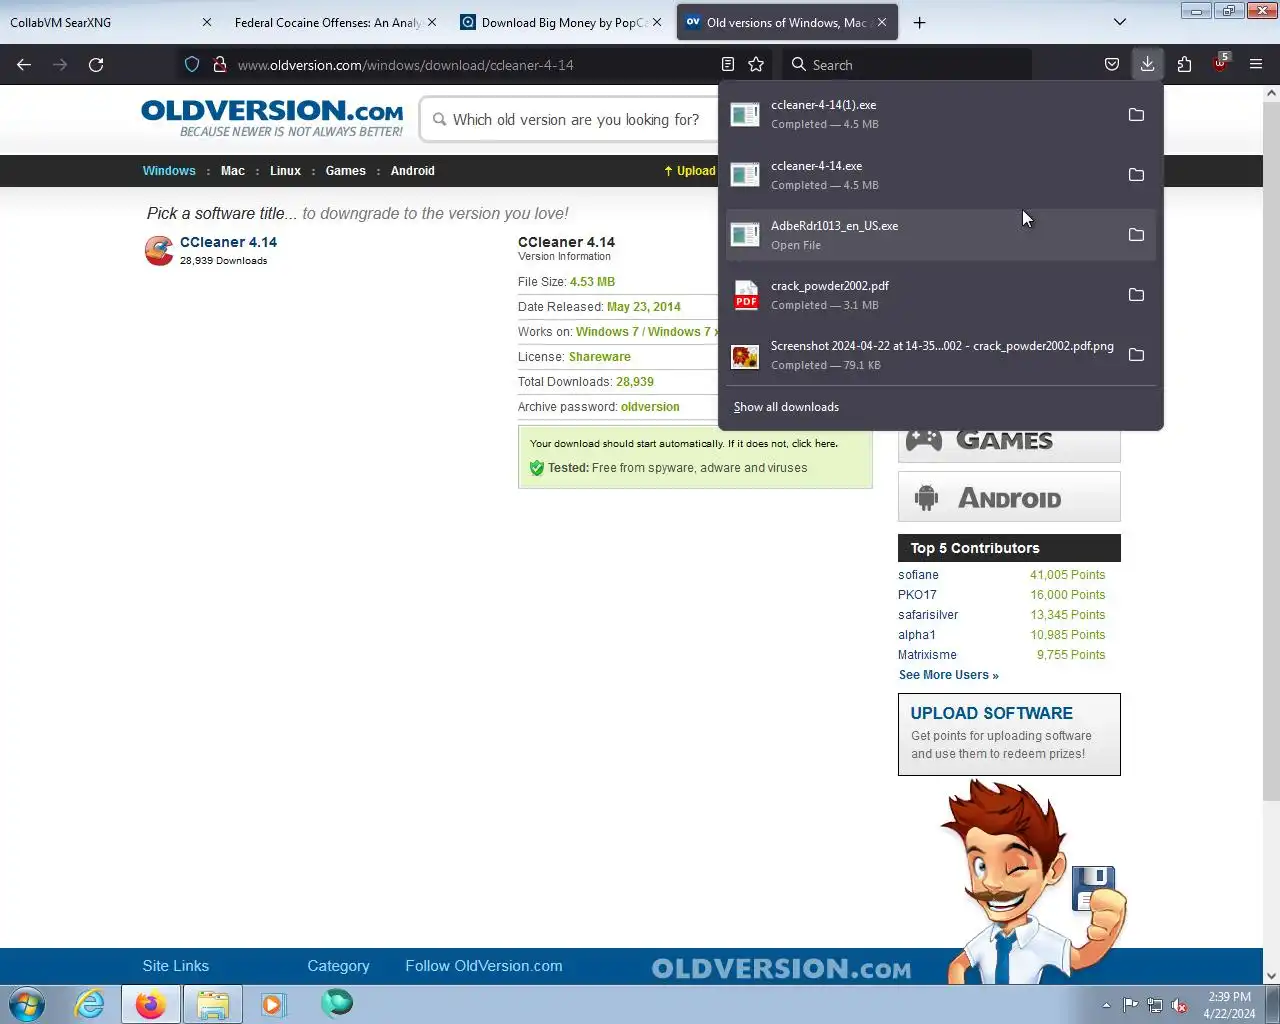Screen dimensions: 1280x1024
Task: Click the Windows 7 compatibility link
Action: [x=607, y=332]
